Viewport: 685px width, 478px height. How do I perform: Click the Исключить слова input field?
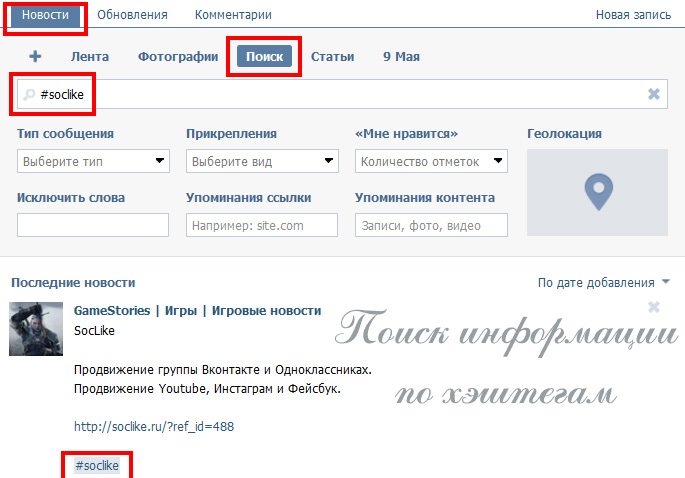click(93, 225)
